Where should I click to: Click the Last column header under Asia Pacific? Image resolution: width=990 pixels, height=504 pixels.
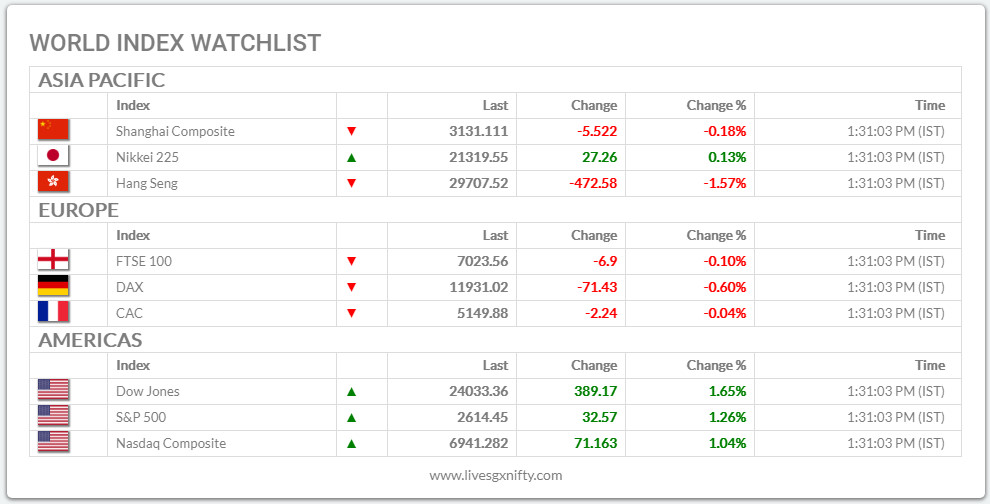tap(495, 105)
